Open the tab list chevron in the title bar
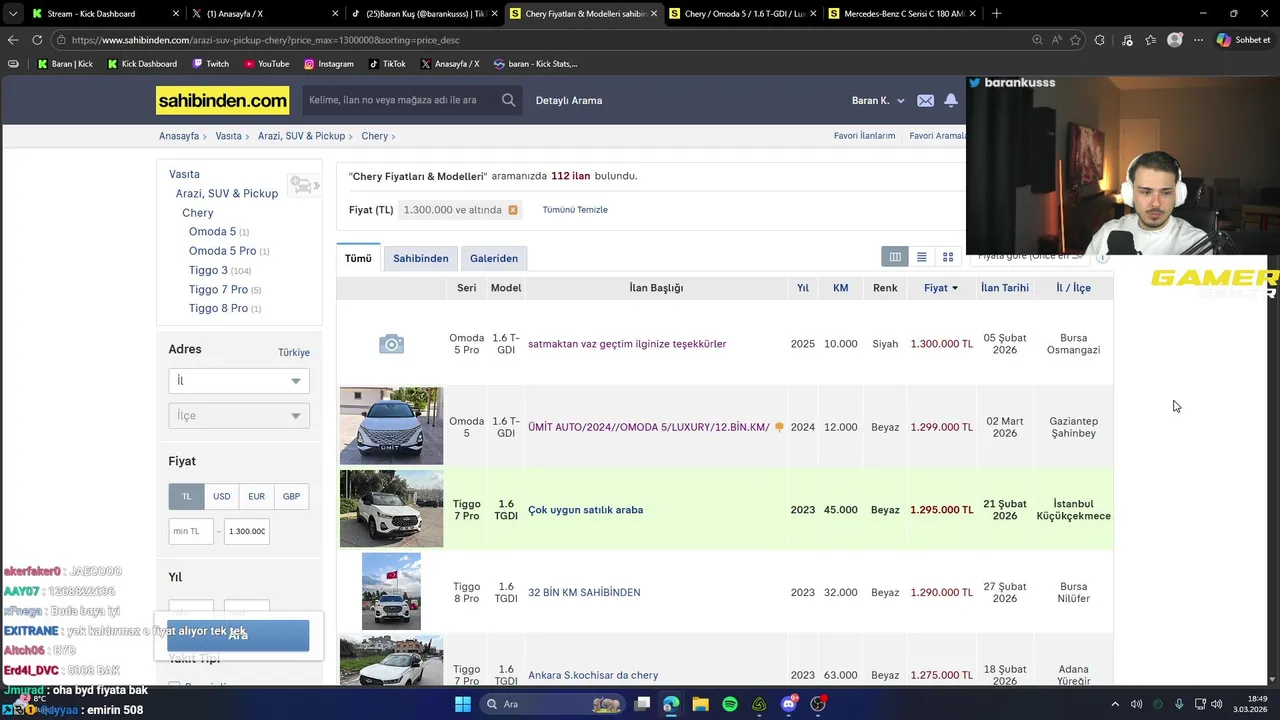This screenshot has height=720, width=1280. 13,14
